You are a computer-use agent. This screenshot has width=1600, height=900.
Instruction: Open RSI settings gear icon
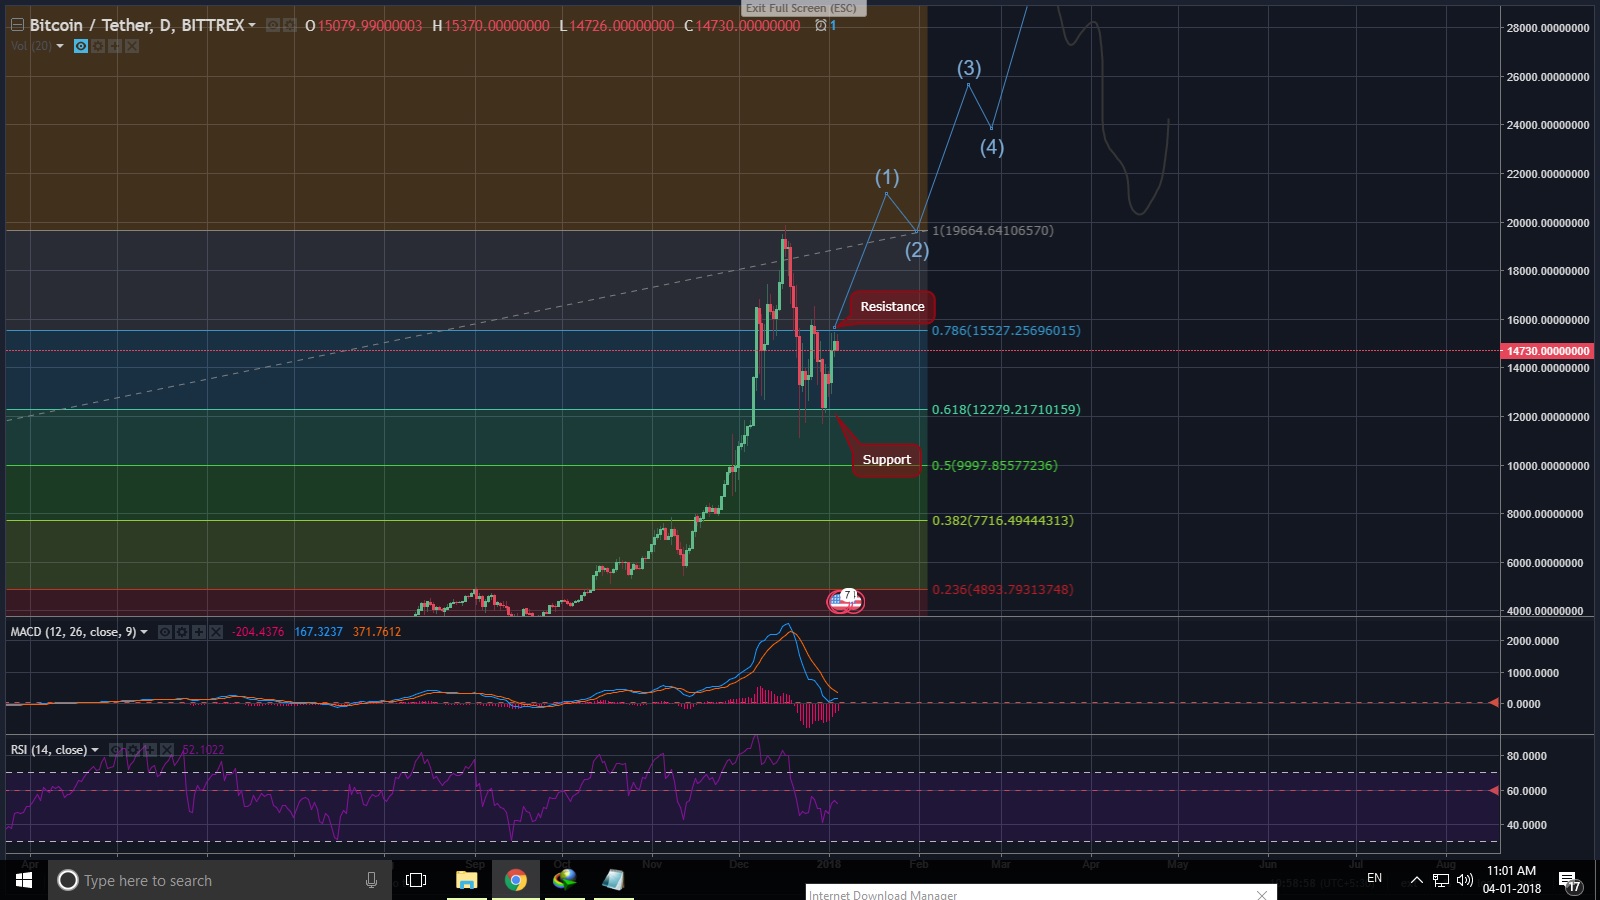tap(133, 750)
